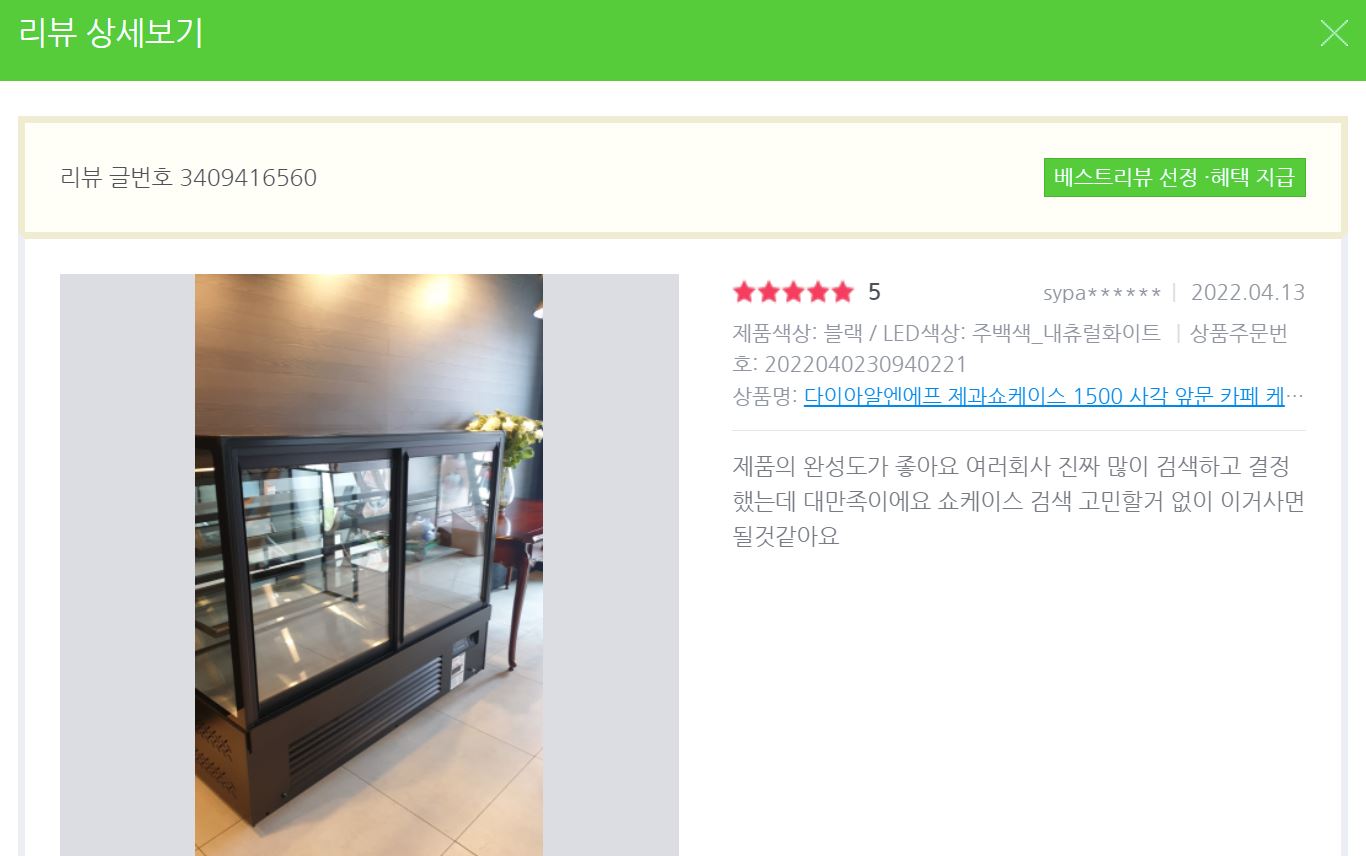Click the second rating star

click(x=769, y=292)
